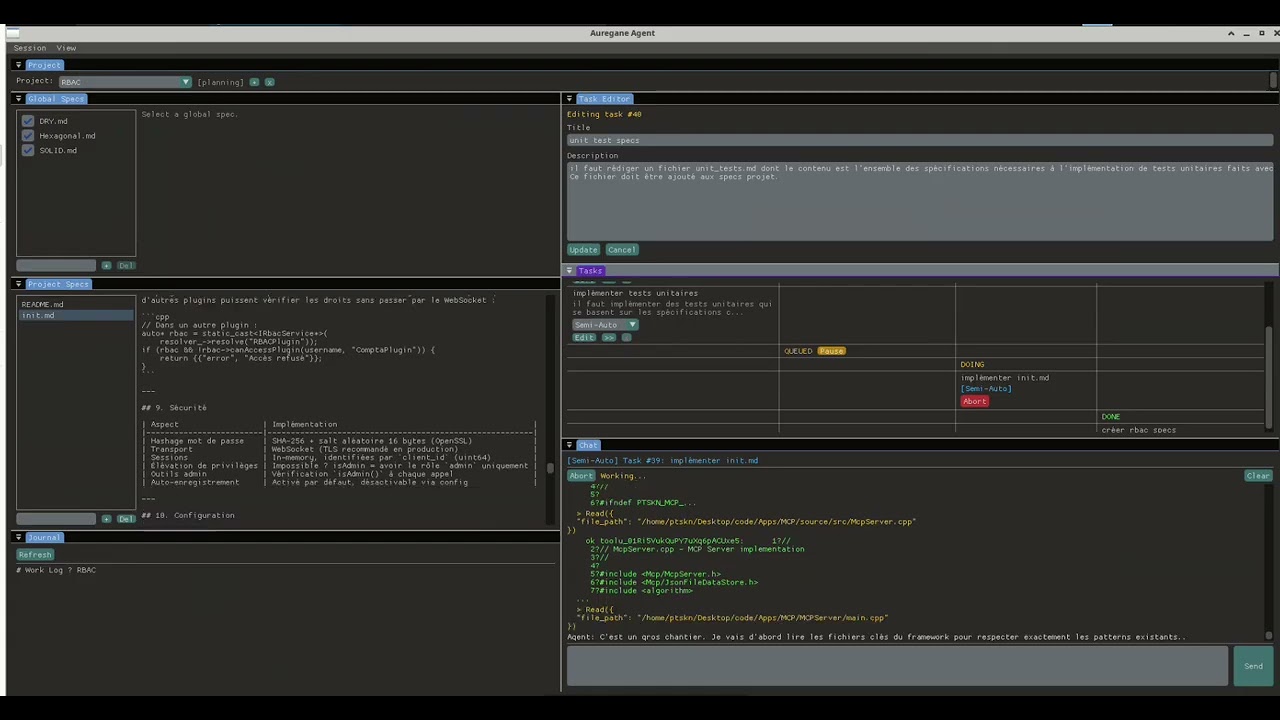Uncheck the DRY.md global spec
Image resolution: width=1280 pixels, height=720 pixels.
[x=28, y=121]
